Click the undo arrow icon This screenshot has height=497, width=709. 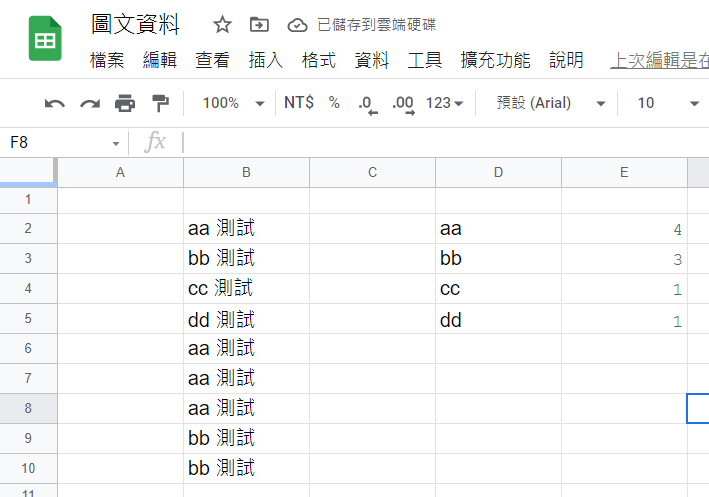[x=55, y=104]
